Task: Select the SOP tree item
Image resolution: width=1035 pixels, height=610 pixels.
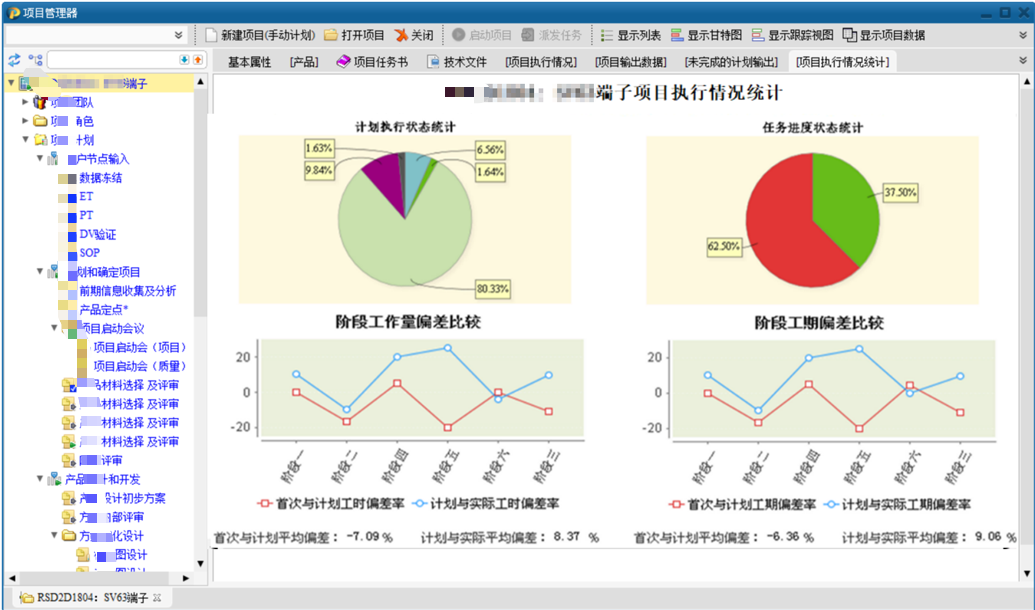Action: click(x=90, y=253)
